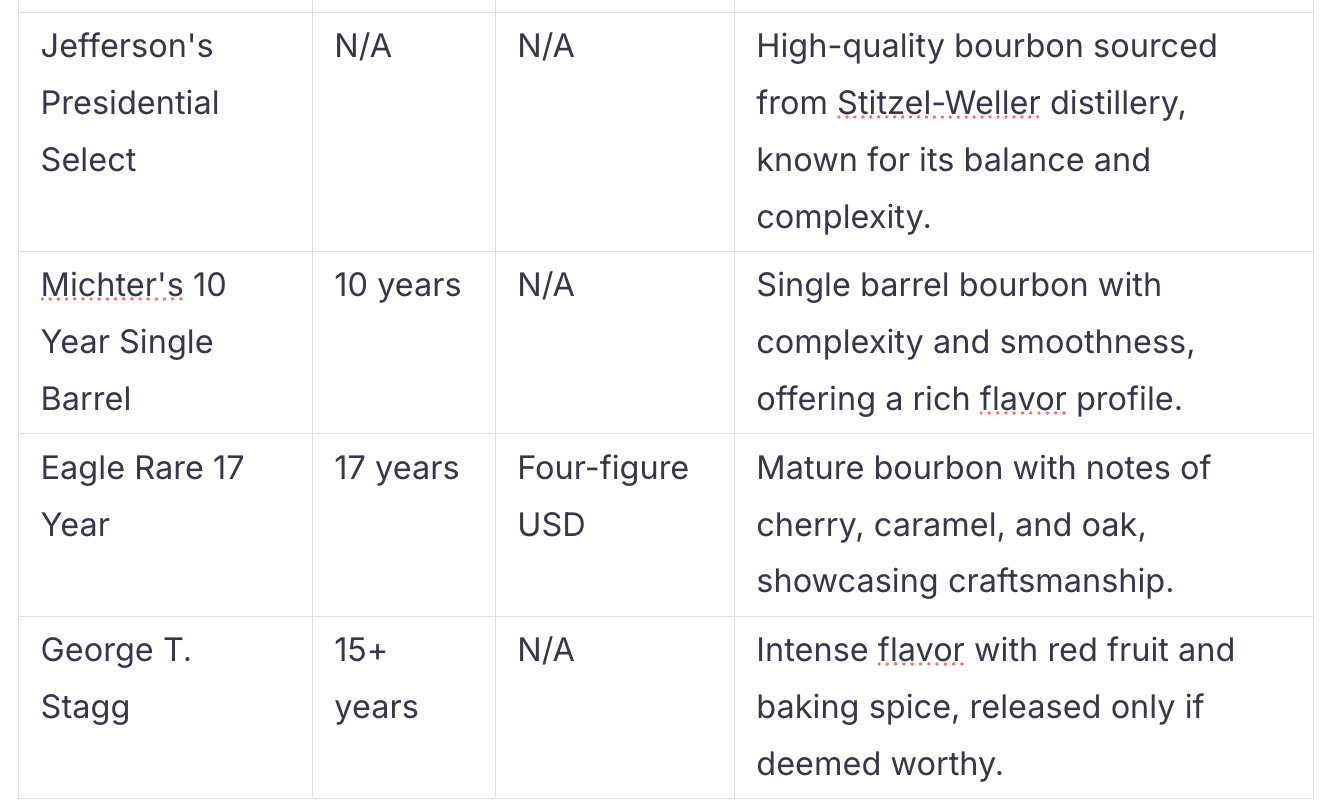Click the 'High-quality bourbon sourced' description text
Screen dimensions: 1326x812
[x=986, y=46]
